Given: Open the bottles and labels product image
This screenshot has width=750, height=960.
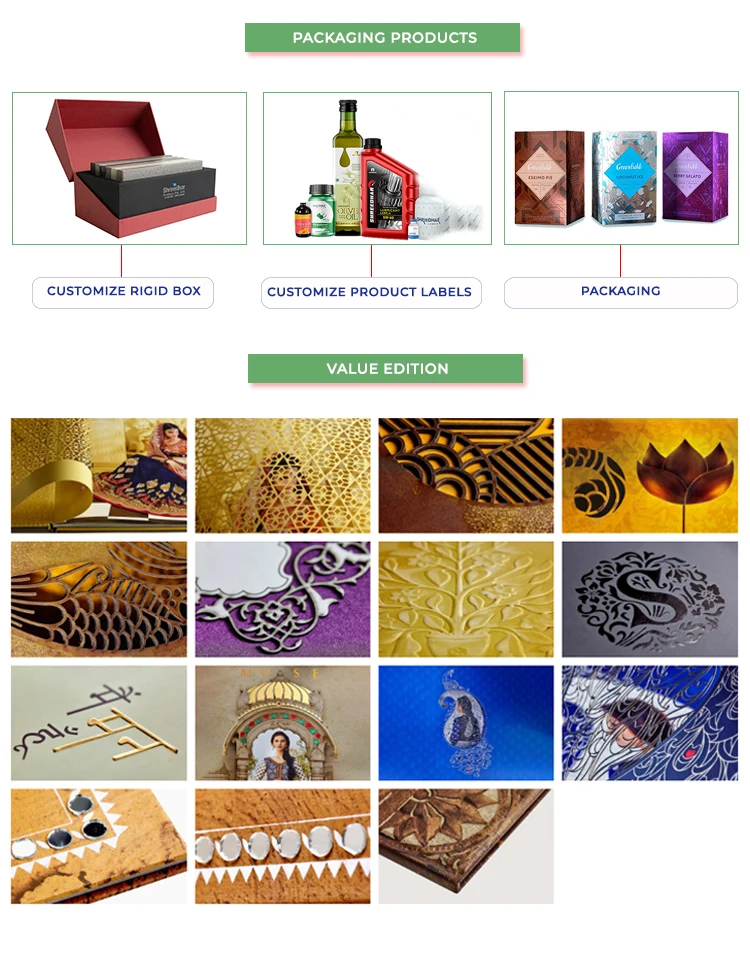Looking at the screenshot, I should 377,168.
